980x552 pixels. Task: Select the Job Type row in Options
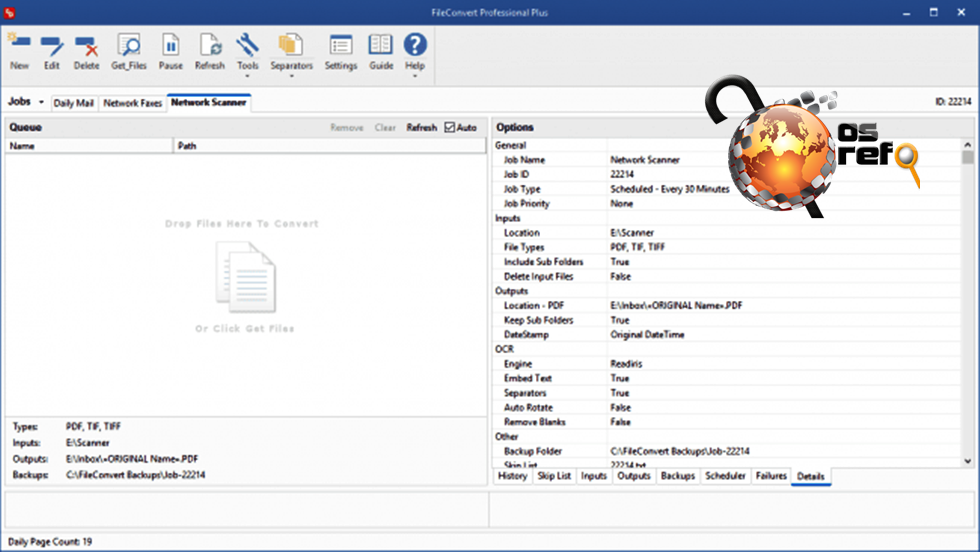click(x=727, y=189)
